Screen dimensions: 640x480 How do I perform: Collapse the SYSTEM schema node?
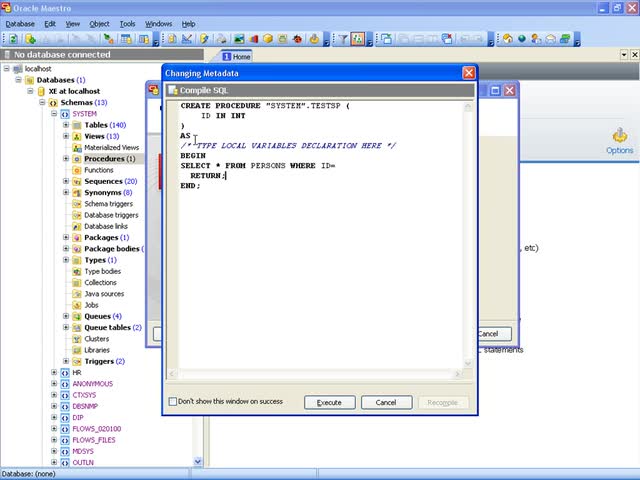[54, 113]
